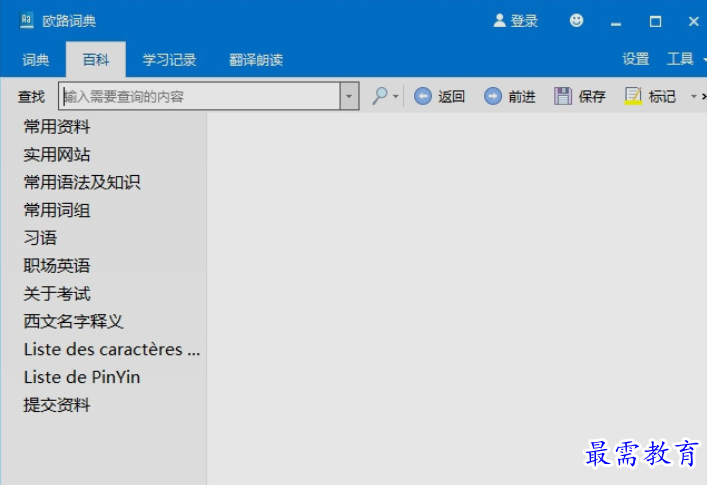Select 实用网站 in the list
The image size is (707, 485).
pyautogui.click(x=57, y=155)
